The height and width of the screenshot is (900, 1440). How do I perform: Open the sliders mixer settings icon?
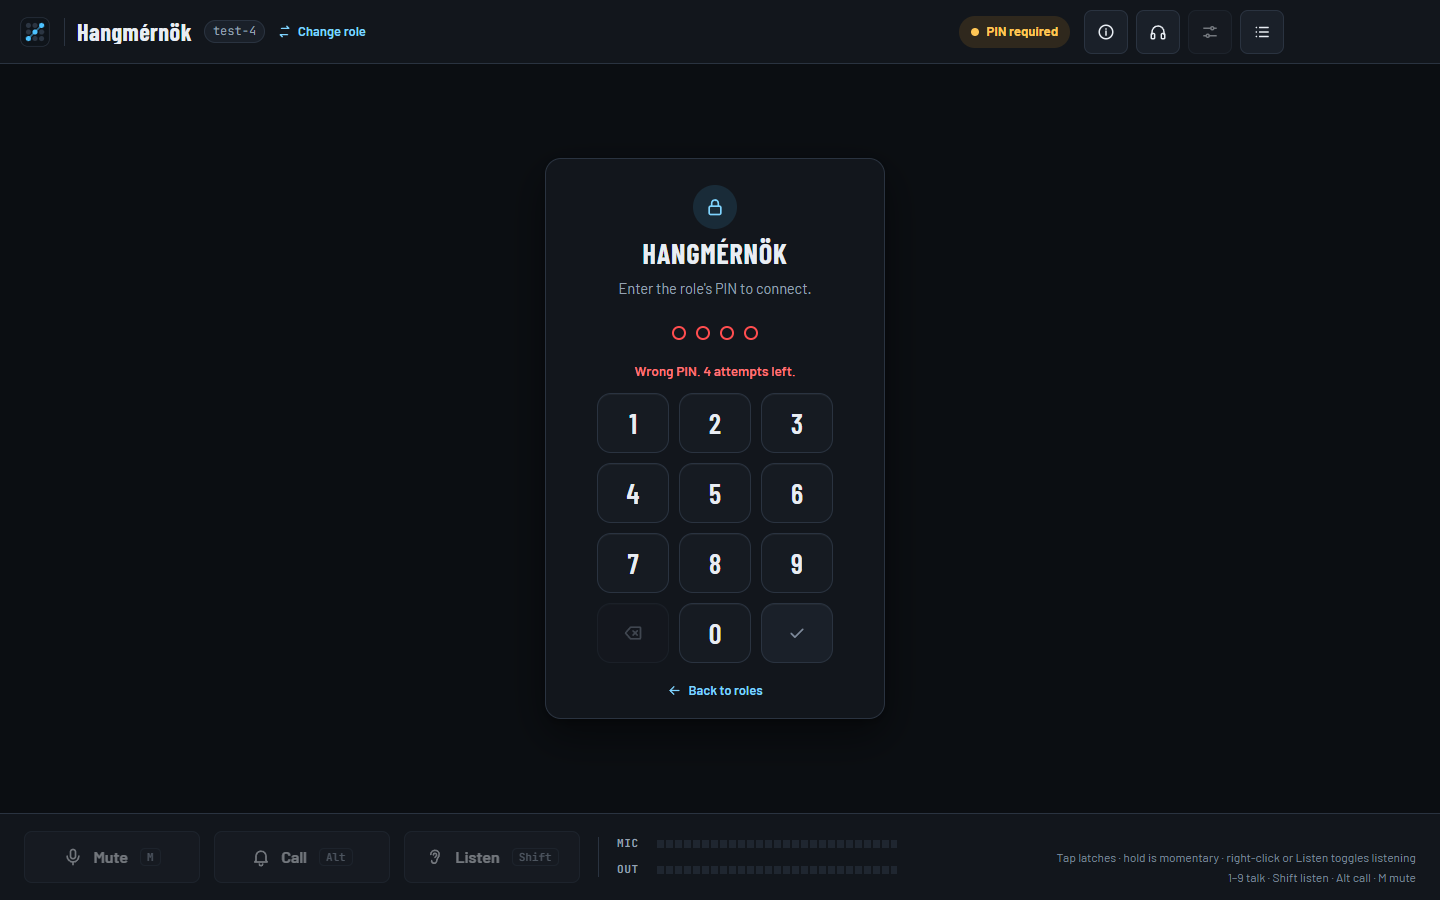click(1210, 32)
